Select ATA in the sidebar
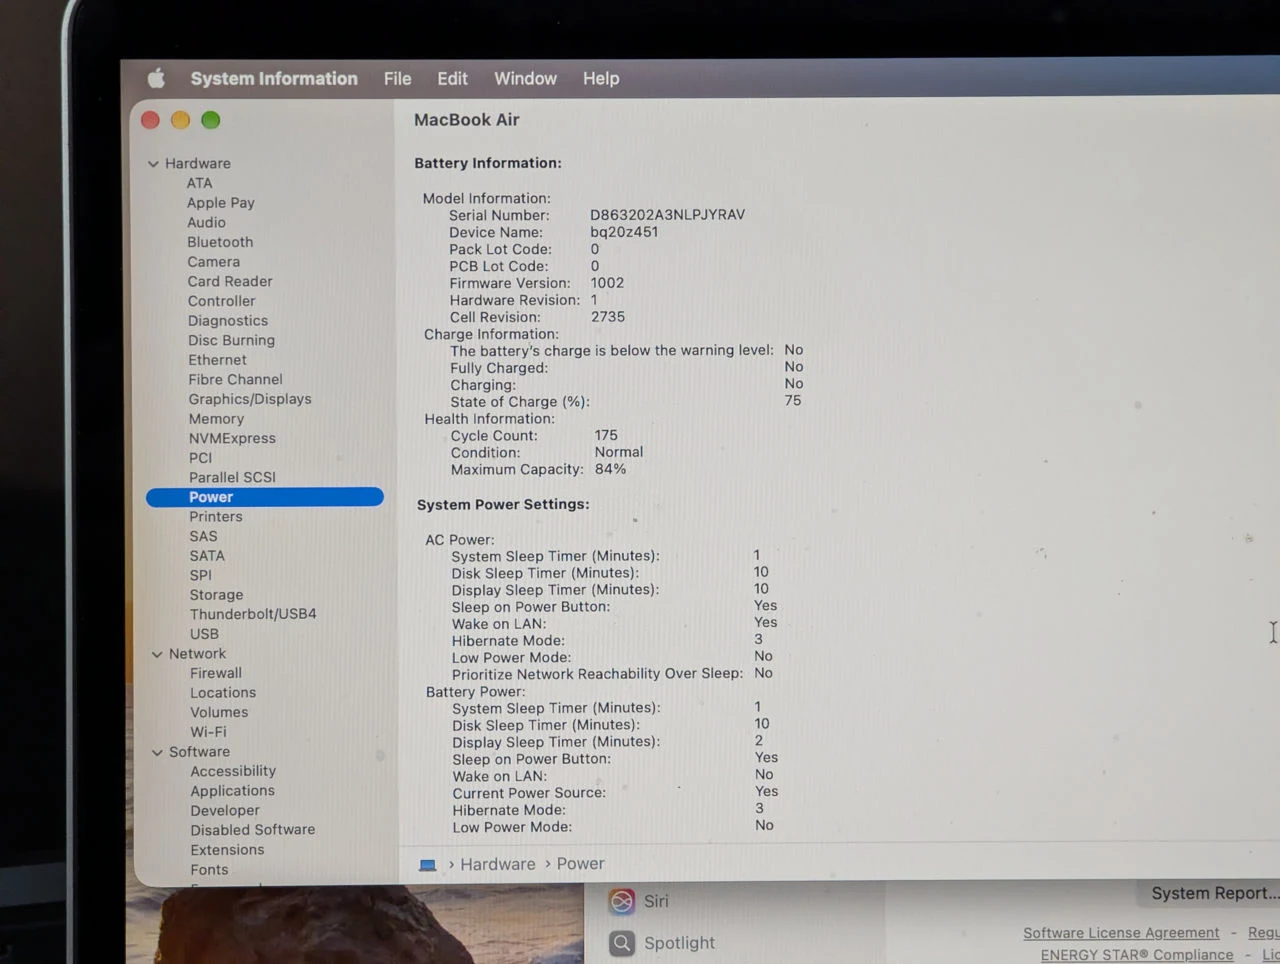1280x964 pixels. pyautogui.click(x=199, y=183)
